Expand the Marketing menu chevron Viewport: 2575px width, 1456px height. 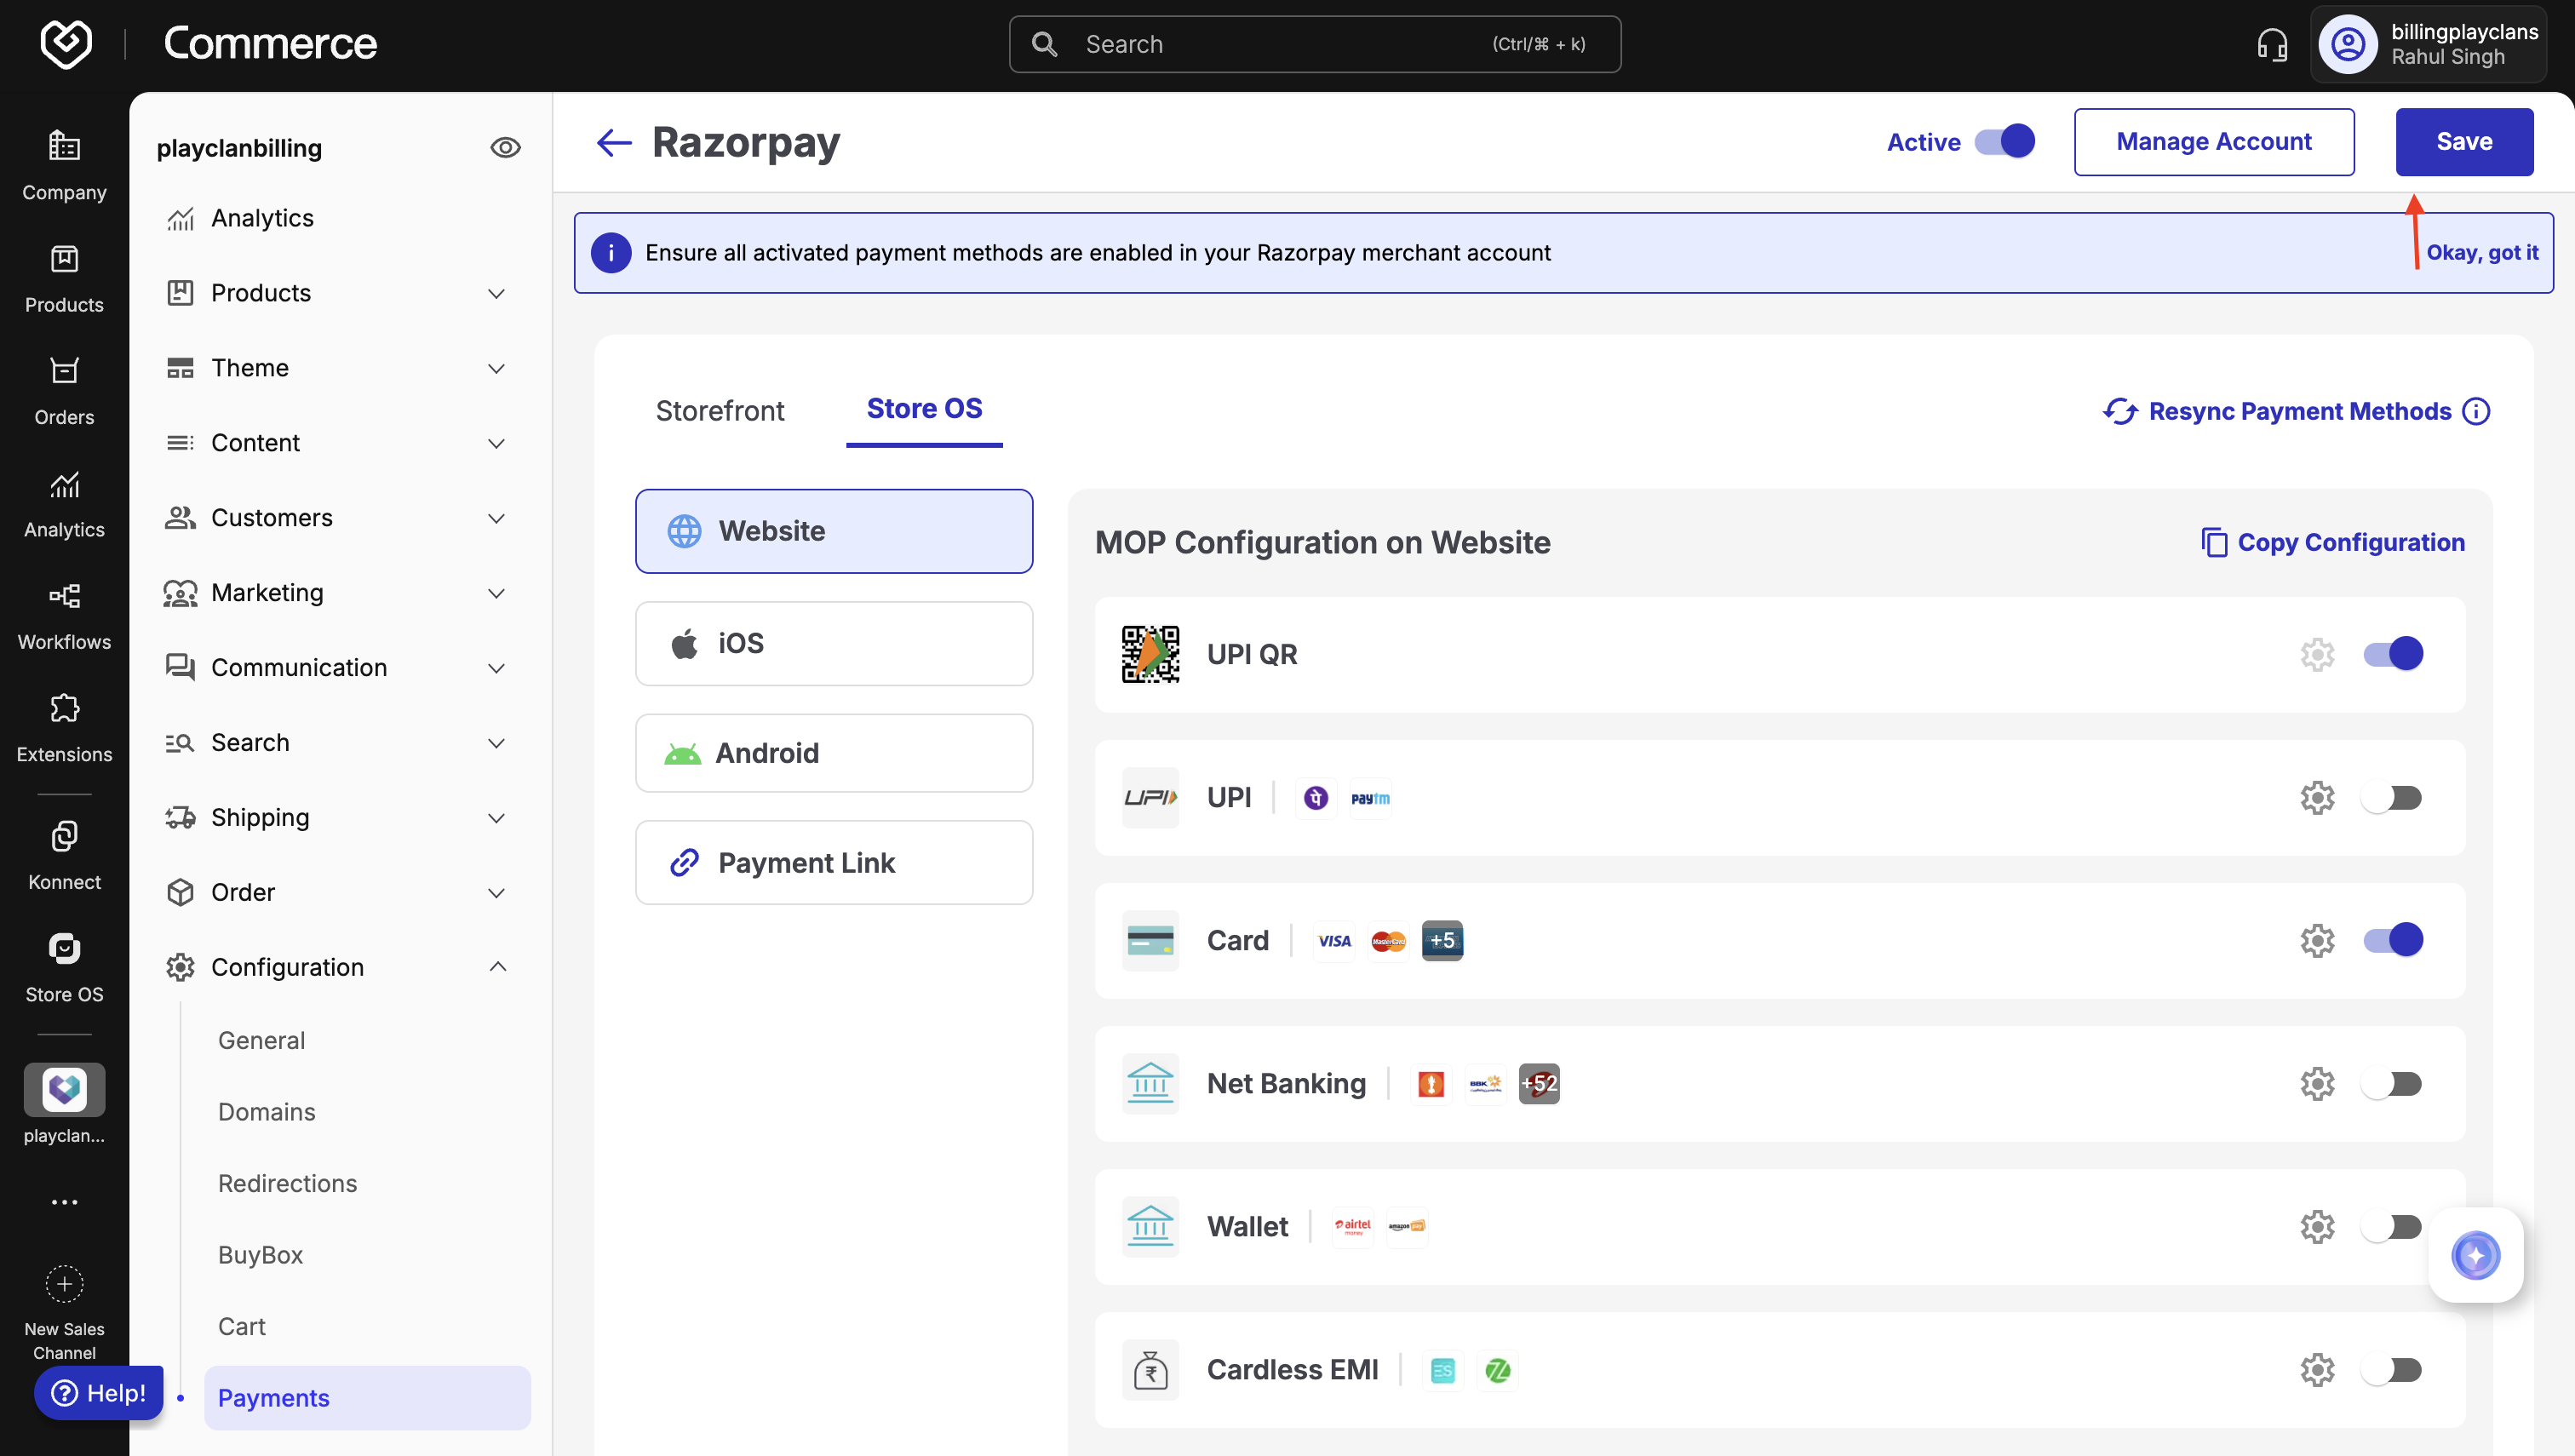[496, 593]
